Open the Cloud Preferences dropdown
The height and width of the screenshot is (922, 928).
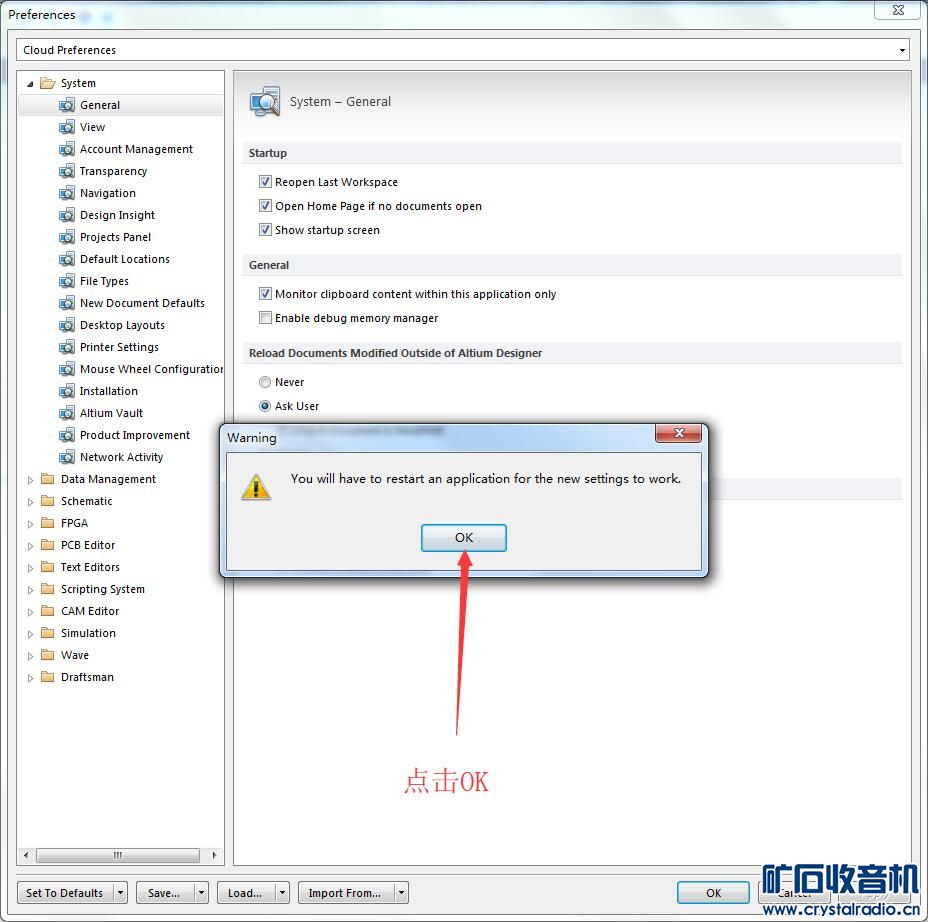[902, 50]
